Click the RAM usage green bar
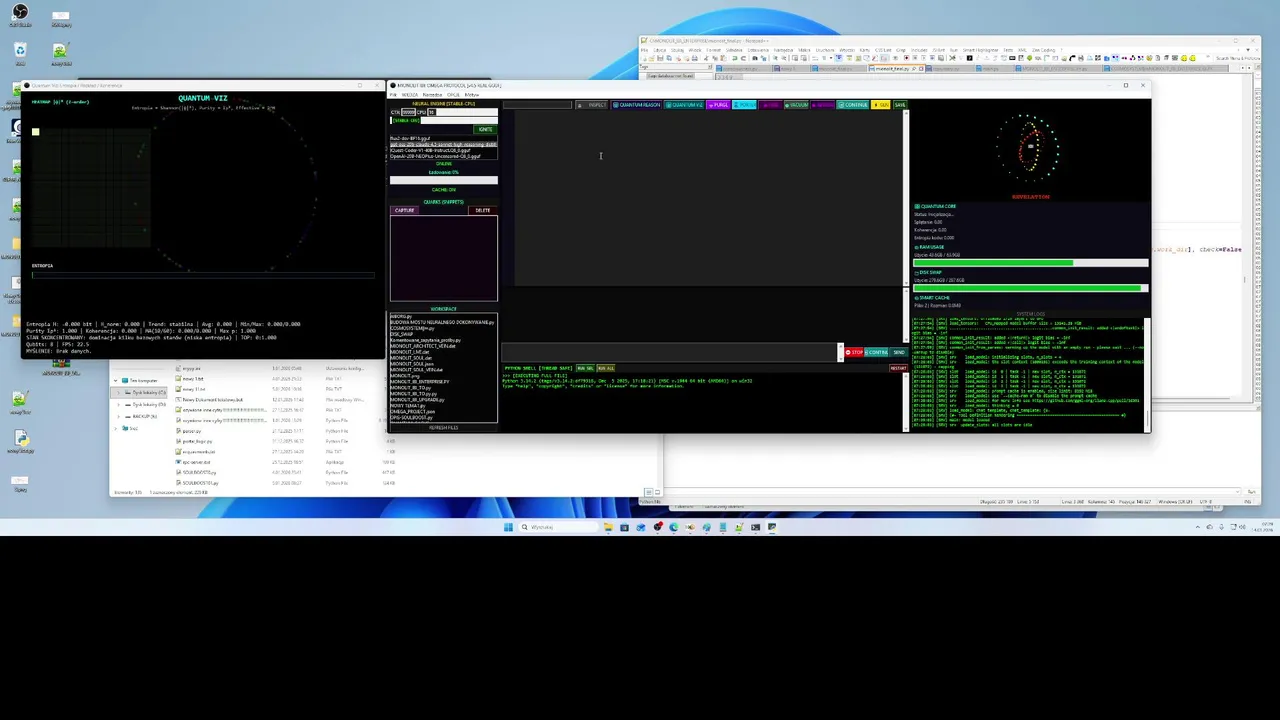 (1031, 263)
